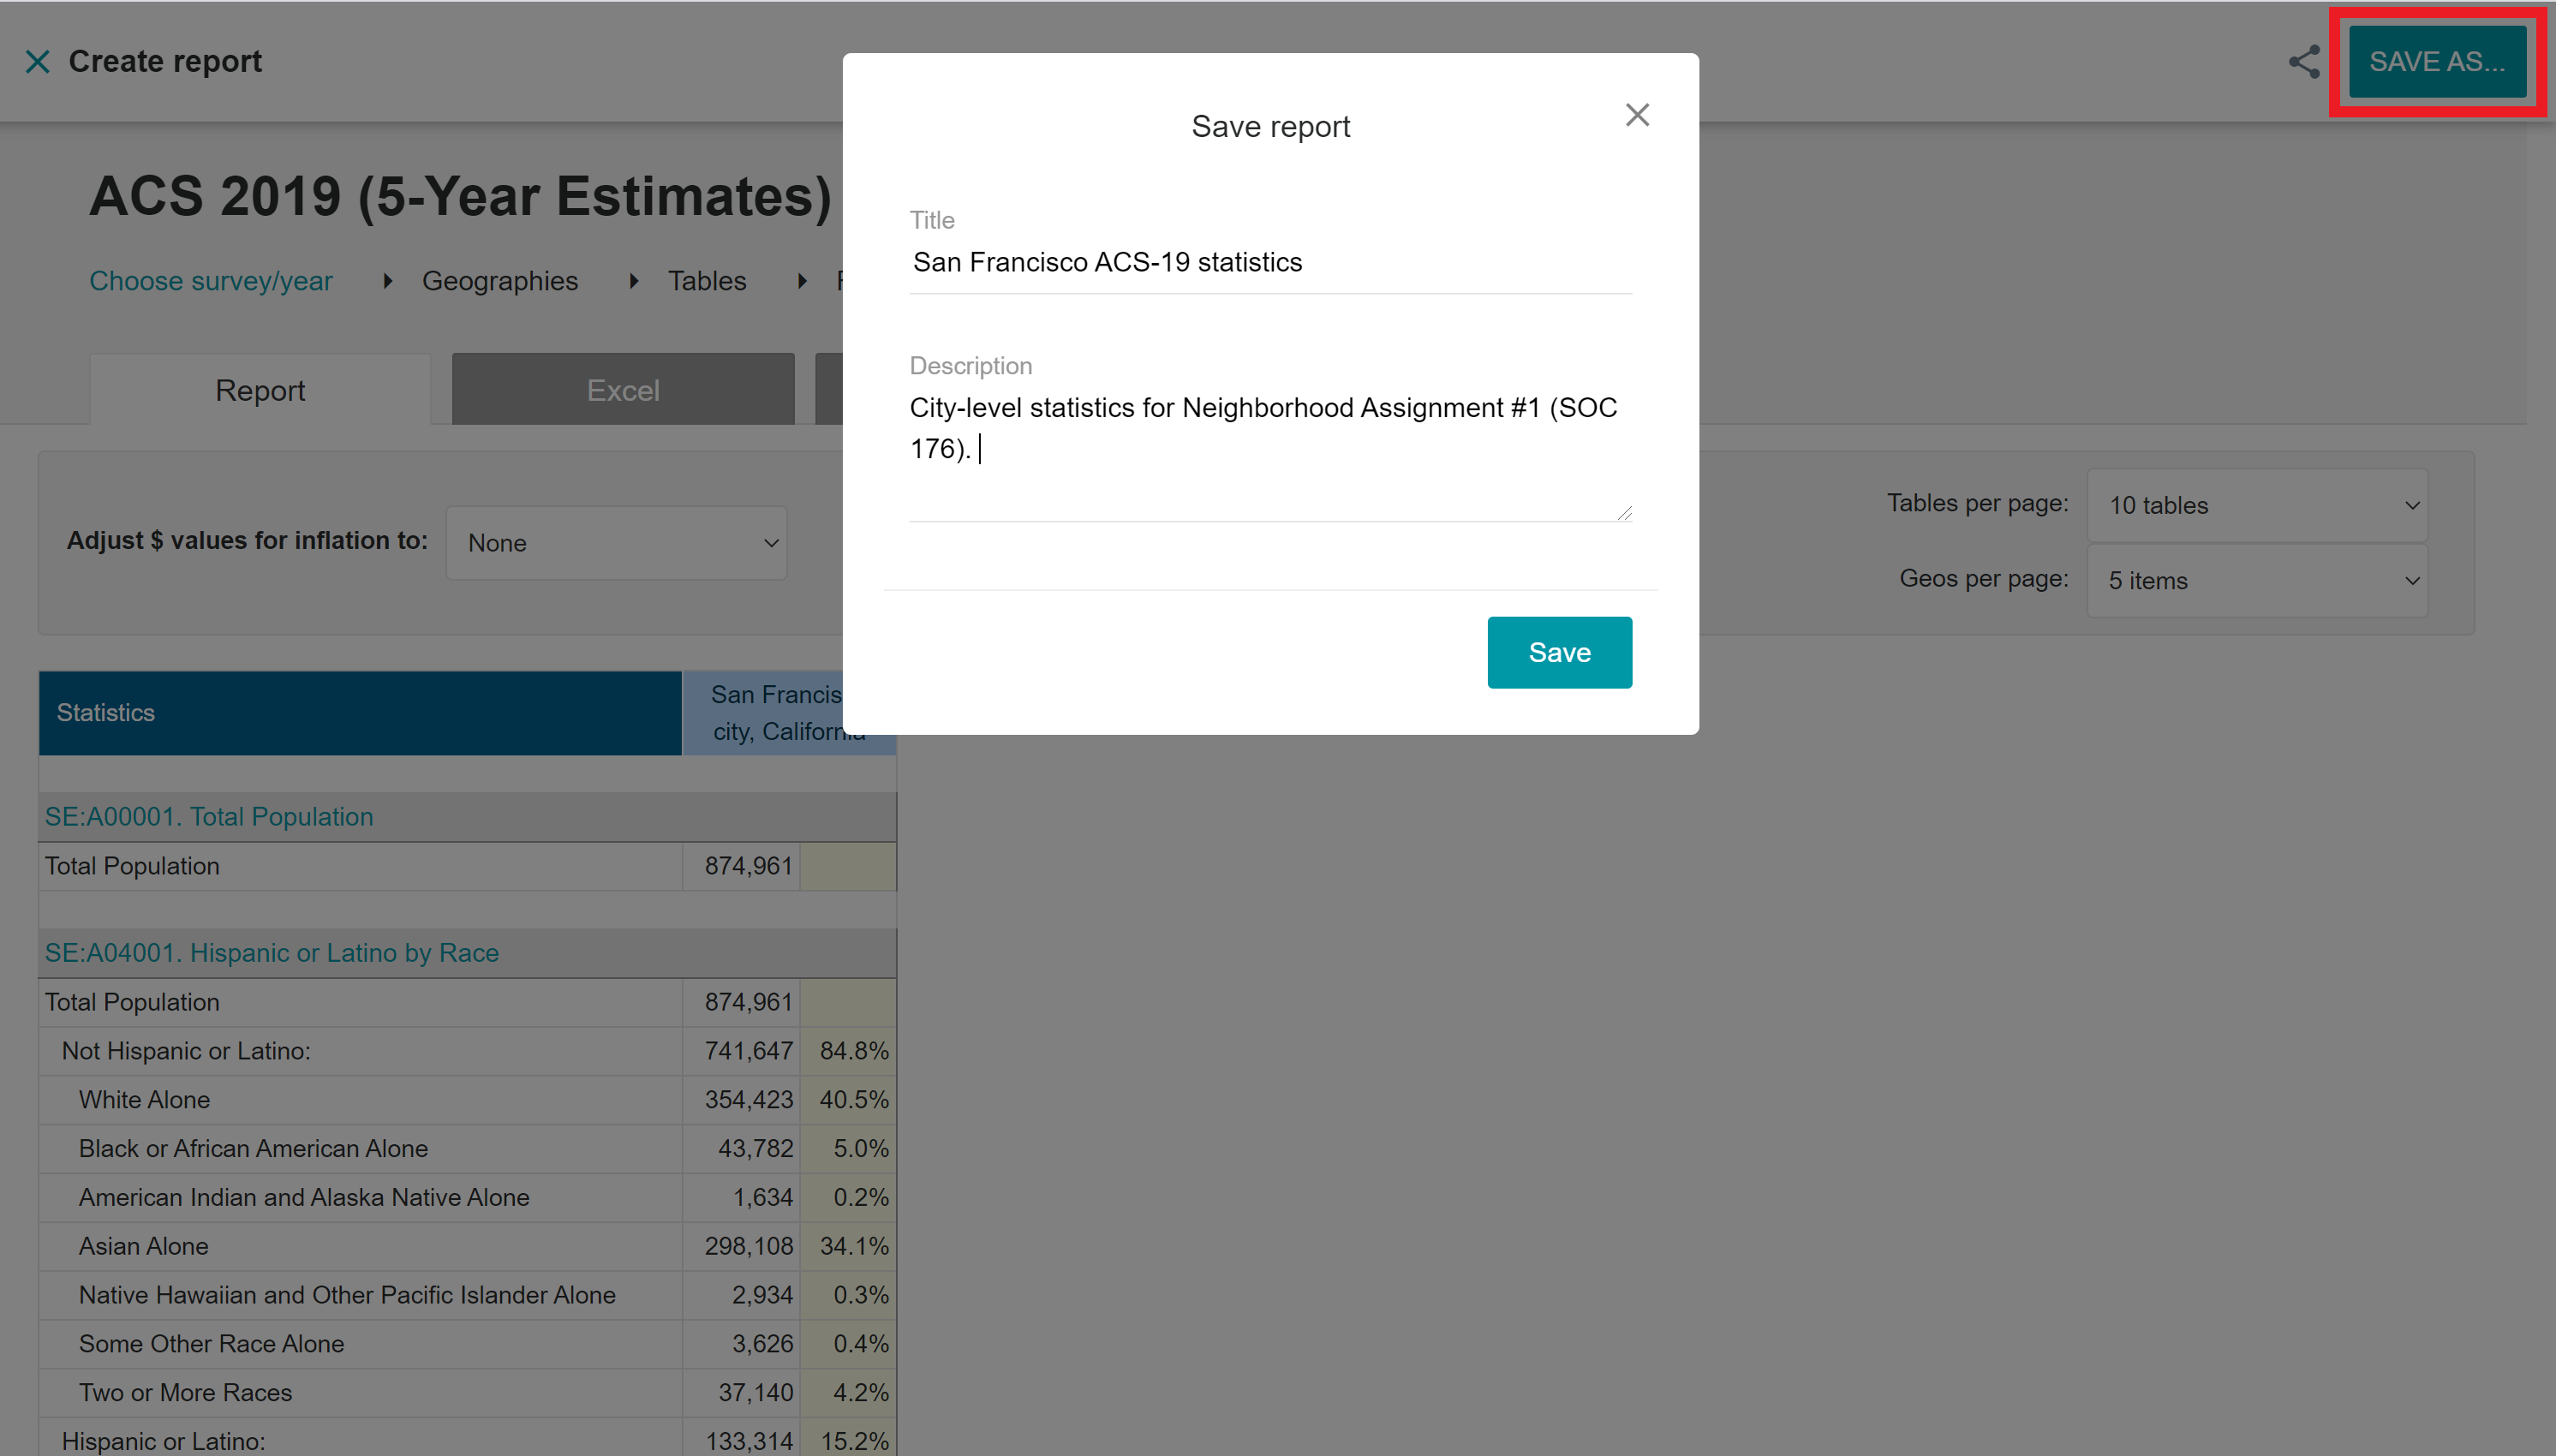Expand the Tables per page dropdown
The width and height of the screenshot is (2556, 1456).
tap(2257, 505)
